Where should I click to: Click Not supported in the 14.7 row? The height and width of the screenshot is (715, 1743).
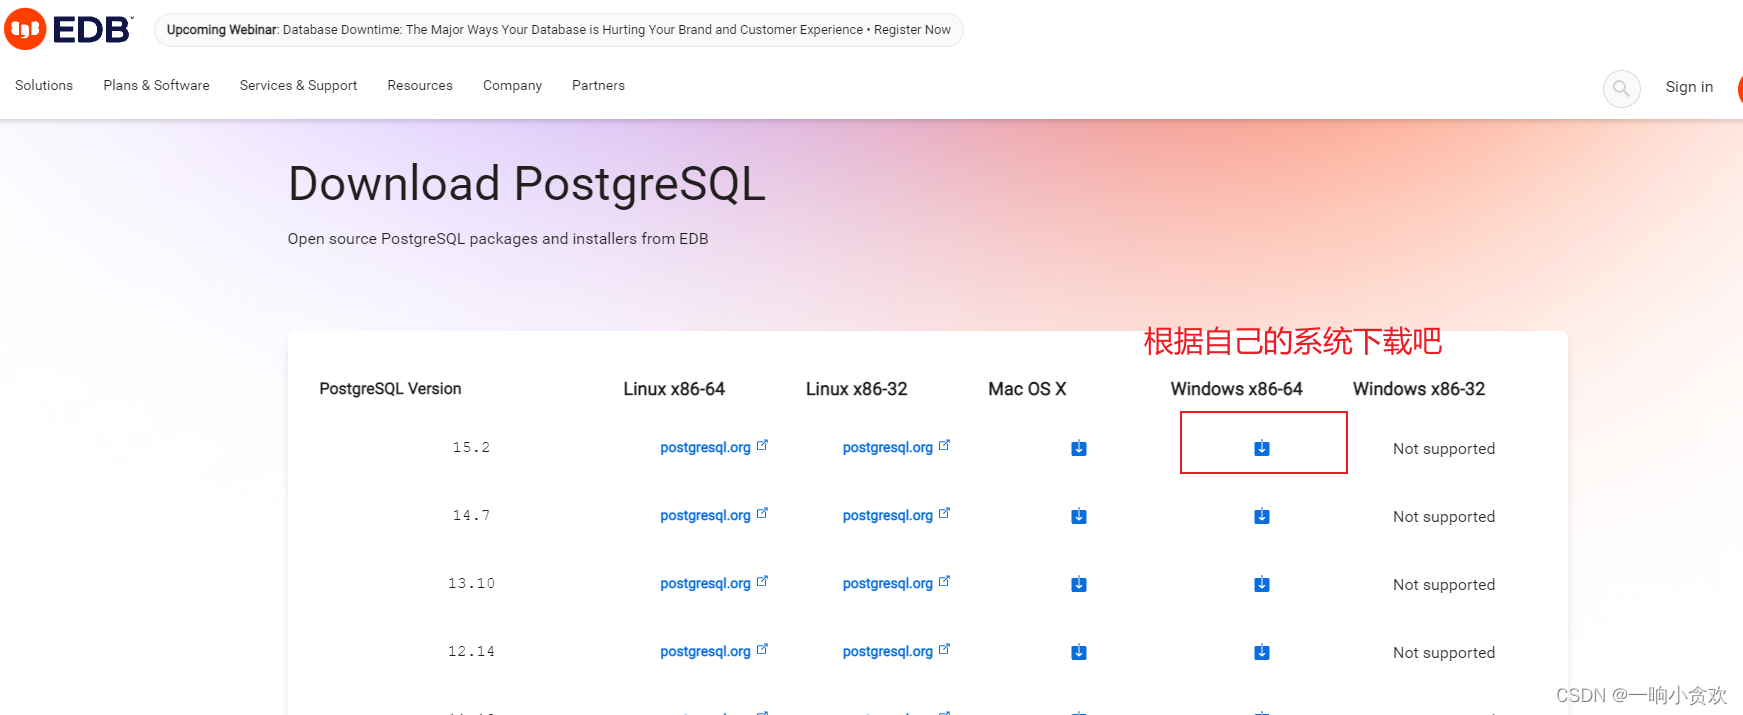pos(1444,517)
